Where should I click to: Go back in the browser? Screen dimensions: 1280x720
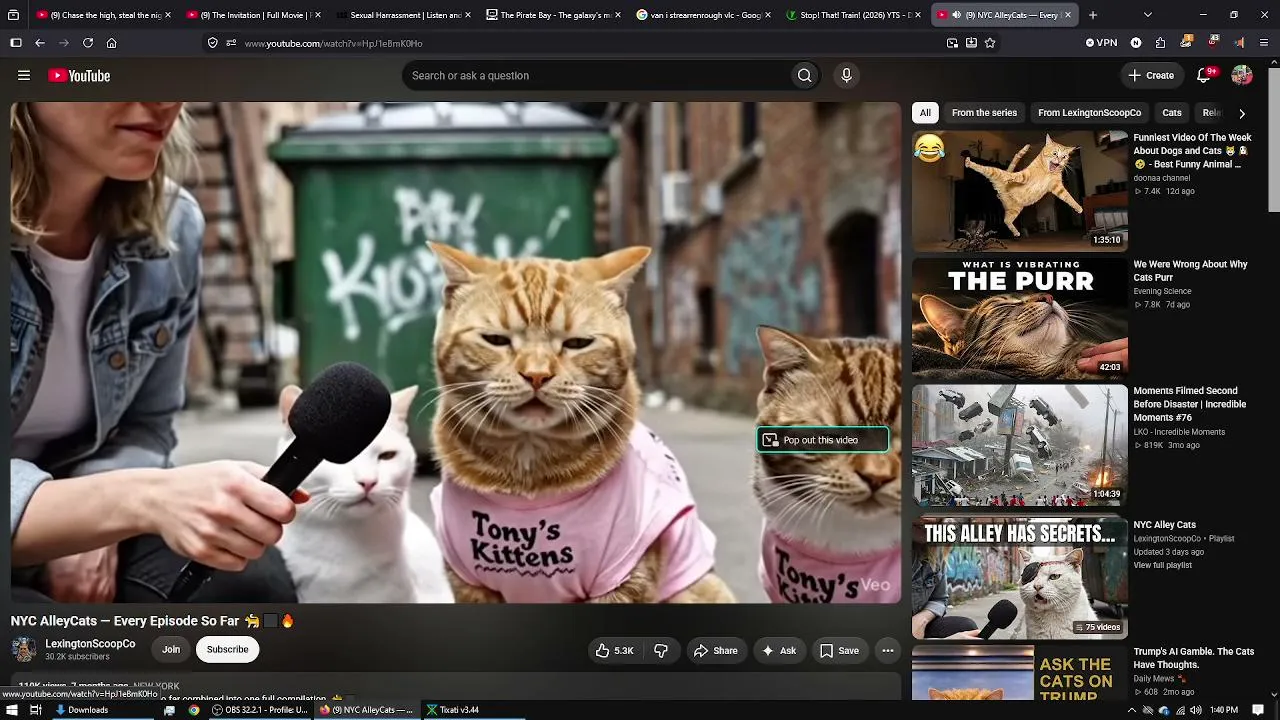tap(40, 43)
